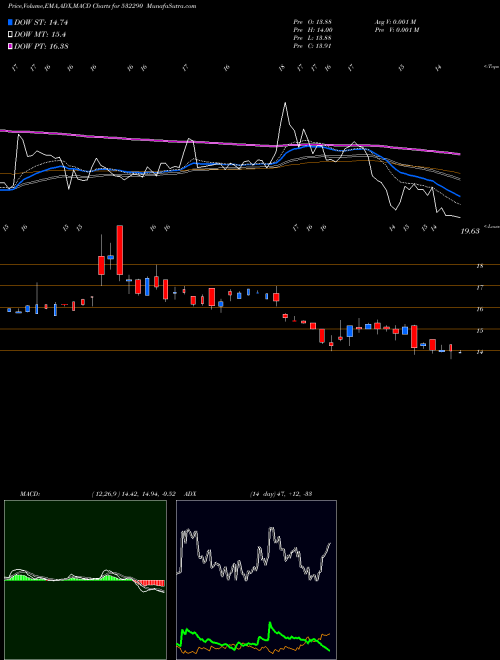Open the green MACD histogram chart panel

pyautogui.click(x=85, y=580)
